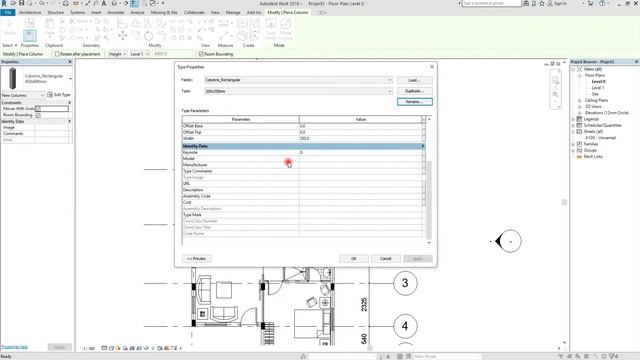The width and height of the screenshot is (640, 360).
Task: Switch to the Architecture ribbon tab
Action: coord(30,13)
